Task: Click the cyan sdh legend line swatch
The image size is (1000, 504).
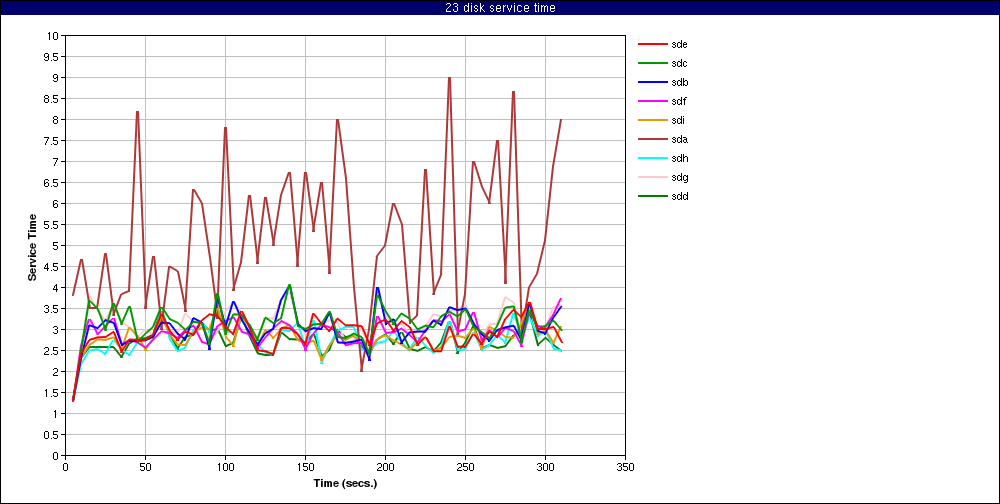Action: pyautogui.click(x=651, y=158)
